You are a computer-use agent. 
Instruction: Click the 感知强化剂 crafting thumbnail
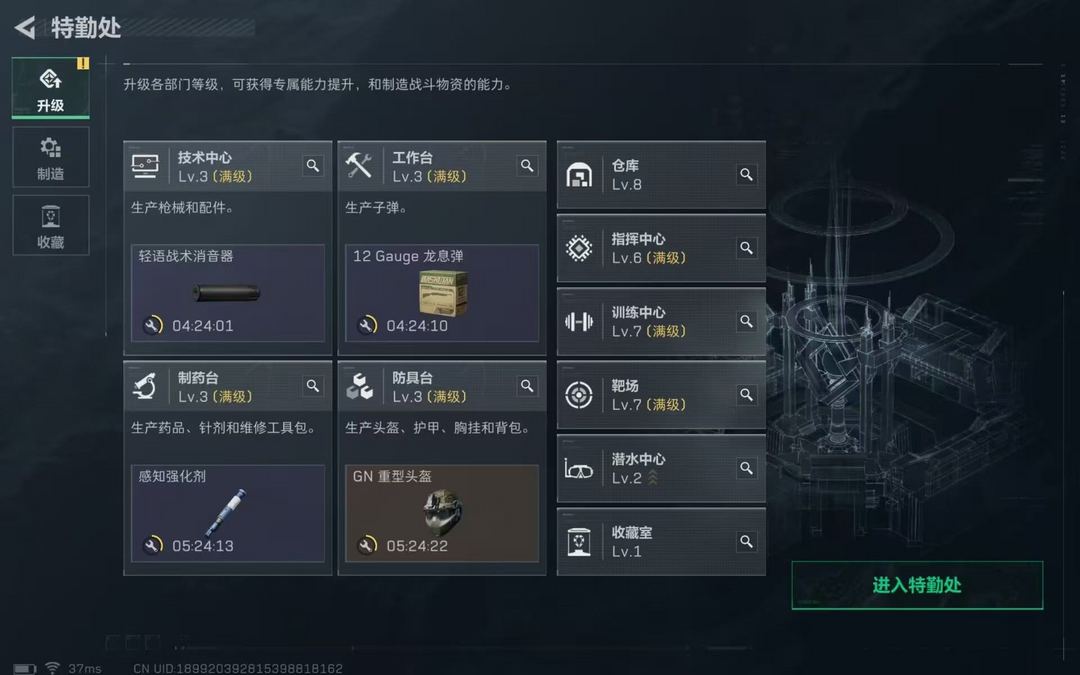point(228,513)
